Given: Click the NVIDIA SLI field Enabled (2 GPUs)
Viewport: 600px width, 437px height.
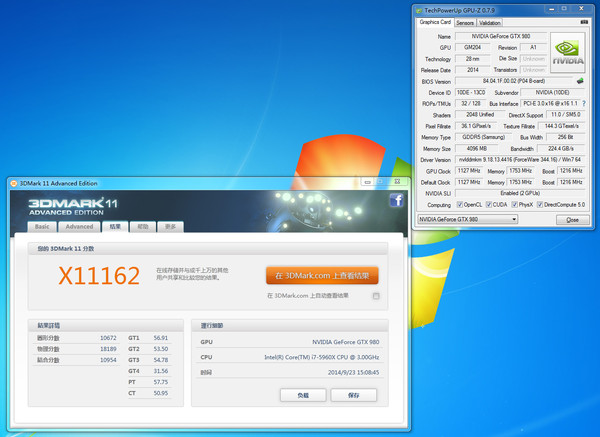Looking at the screenshot, I should (x=520, y=193).
